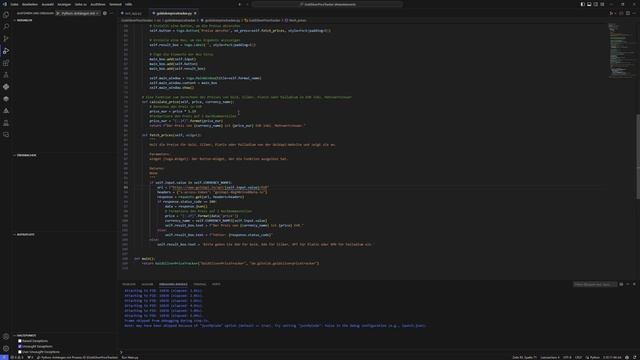Toggle User Uncaught Exceptions checkbox
The width and height of the screenshot is (640, 360).
point(20,351)
